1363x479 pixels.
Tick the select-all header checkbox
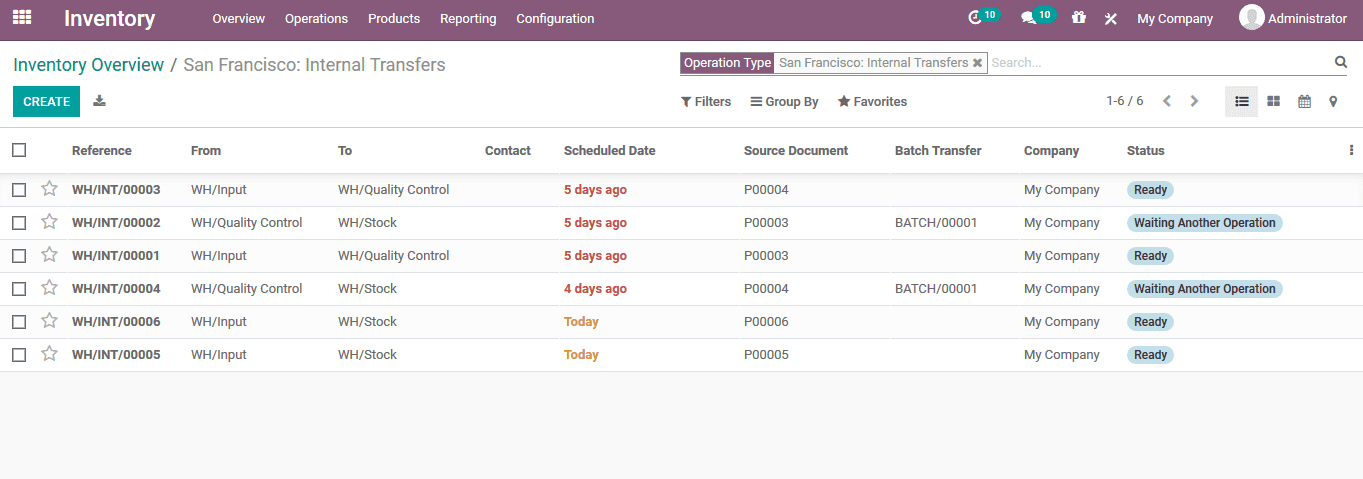(x=19, y=150)
